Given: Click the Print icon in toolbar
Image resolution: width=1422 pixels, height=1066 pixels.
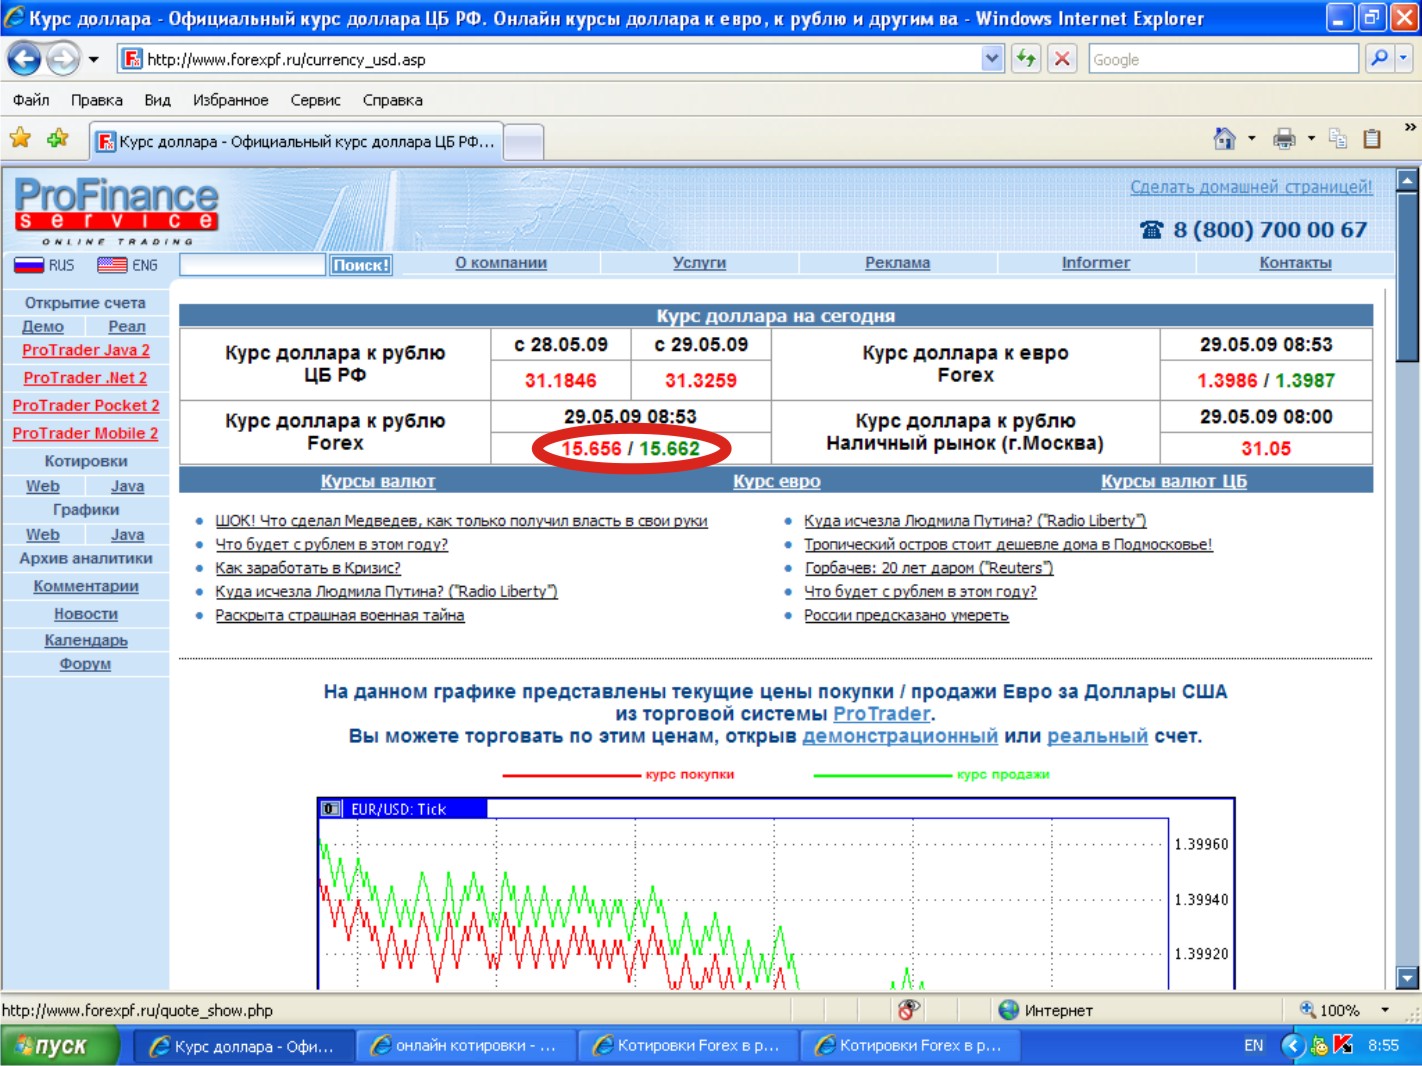Looking at the screenshot, I should tap(1284, 139).
